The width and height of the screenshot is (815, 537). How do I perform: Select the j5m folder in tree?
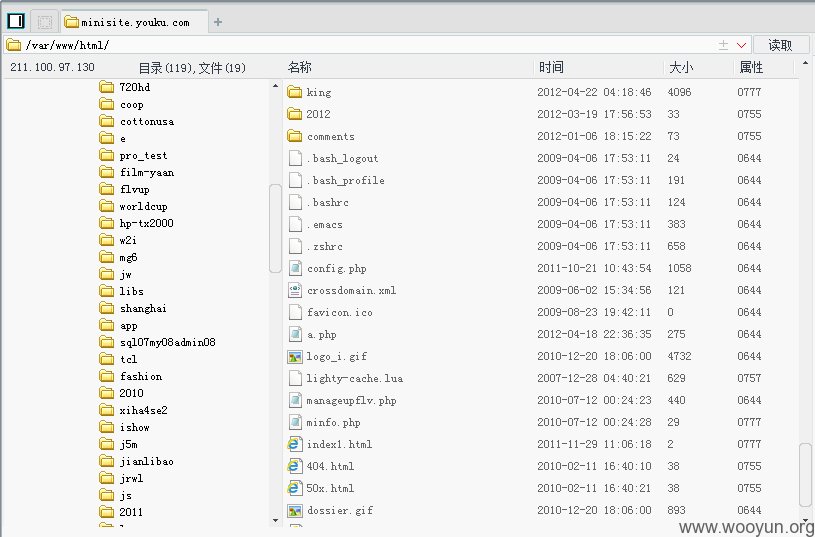(119, 444)
